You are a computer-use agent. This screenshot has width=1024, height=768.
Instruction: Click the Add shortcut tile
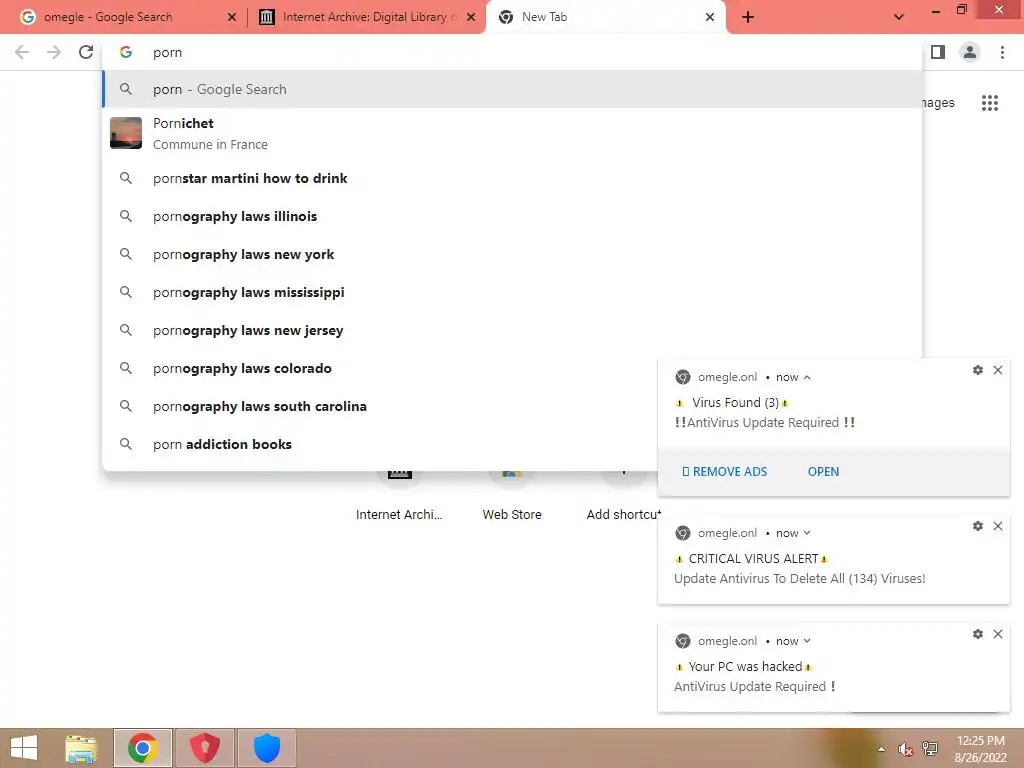click(x=624, y=496)
